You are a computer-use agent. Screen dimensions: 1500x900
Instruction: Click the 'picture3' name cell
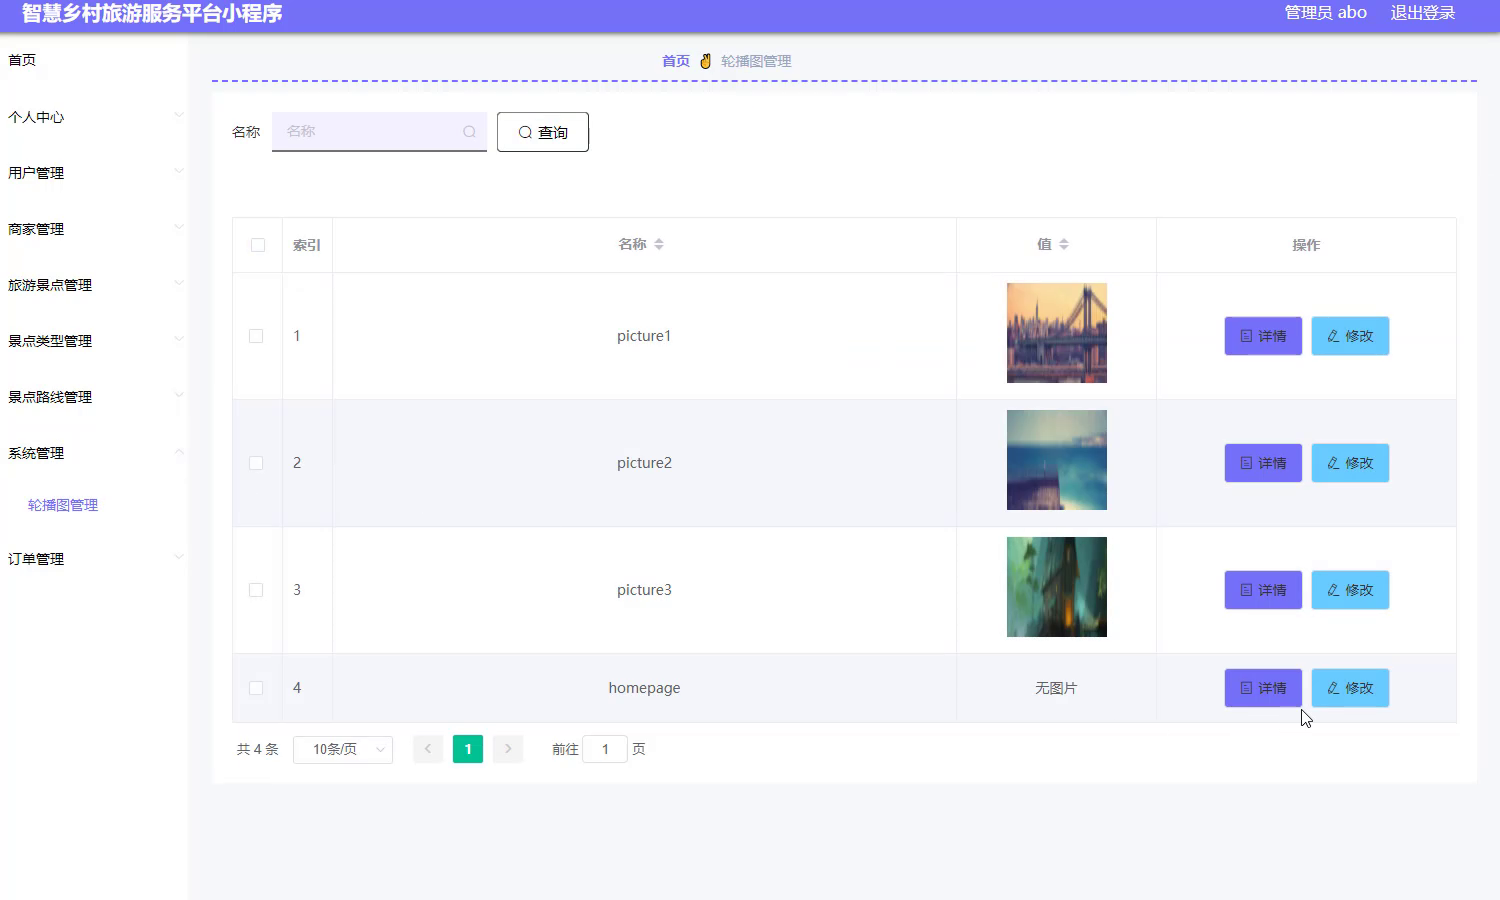click(x=644, y=590)
